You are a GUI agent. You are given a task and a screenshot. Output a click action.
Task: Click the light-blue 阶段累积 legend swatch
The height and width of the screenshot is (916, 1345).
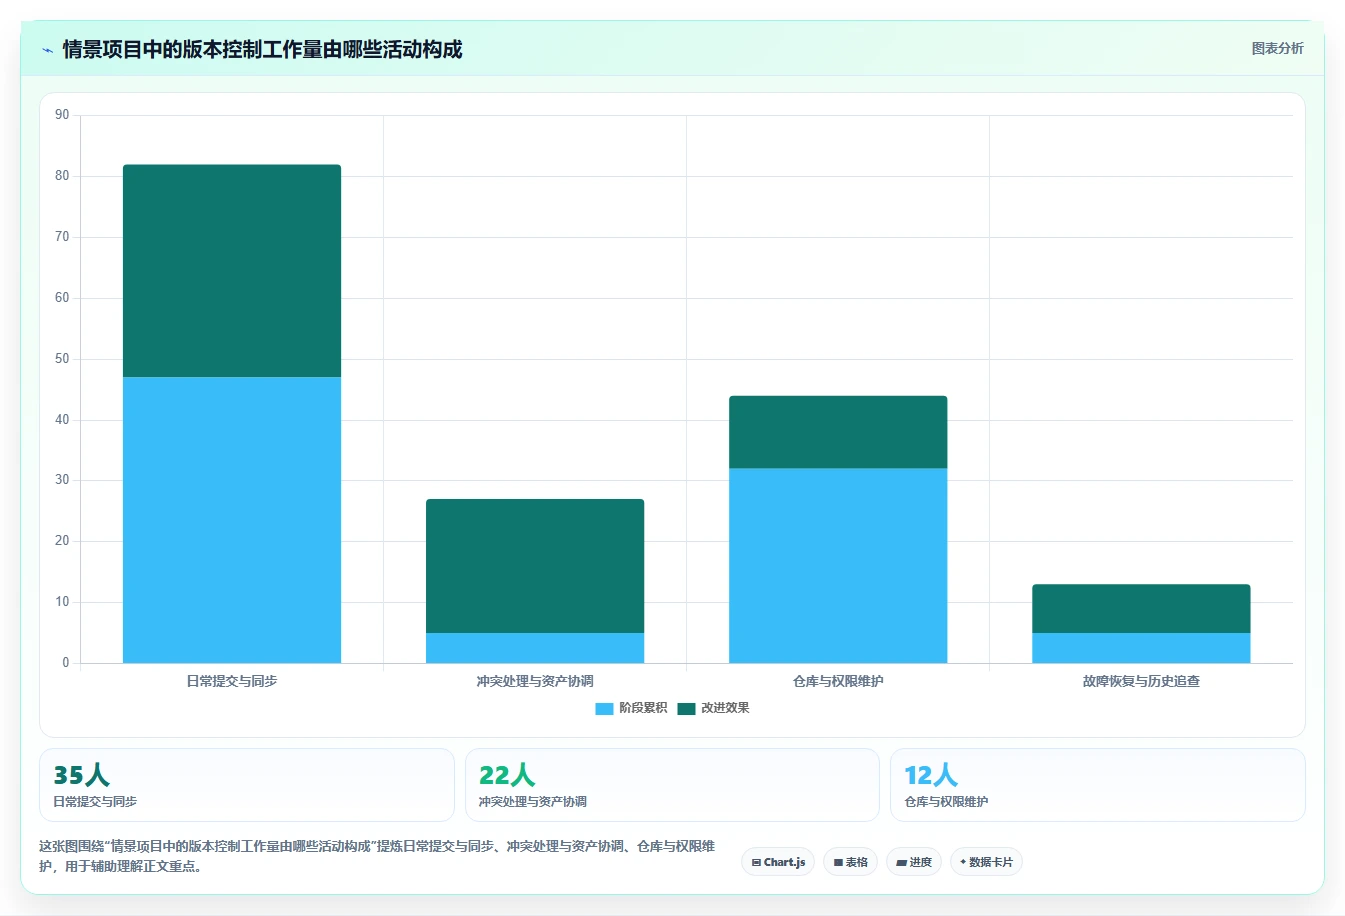coord(604,708)
